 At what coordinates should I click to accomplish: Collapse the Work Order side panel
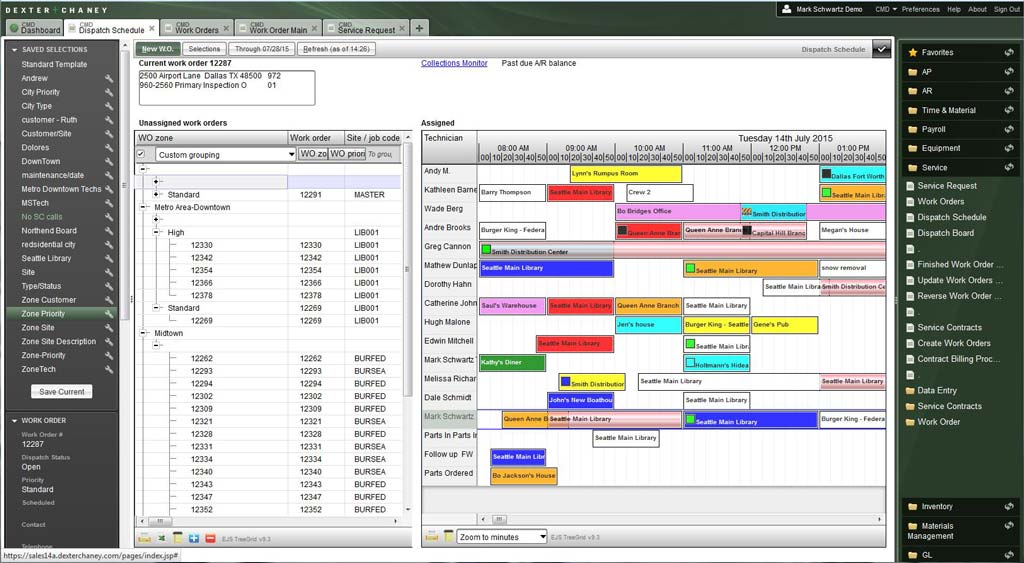pos(14,421)
